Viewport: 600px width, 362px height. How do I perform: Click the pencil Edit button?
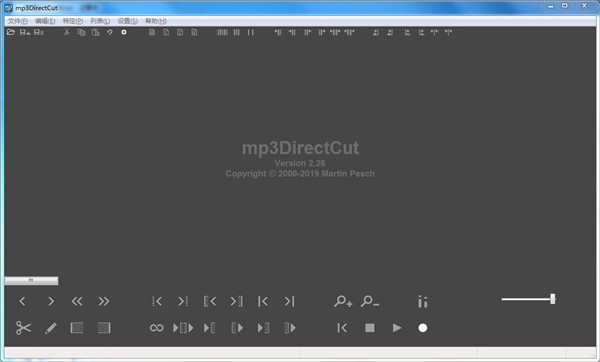point(51,328)
